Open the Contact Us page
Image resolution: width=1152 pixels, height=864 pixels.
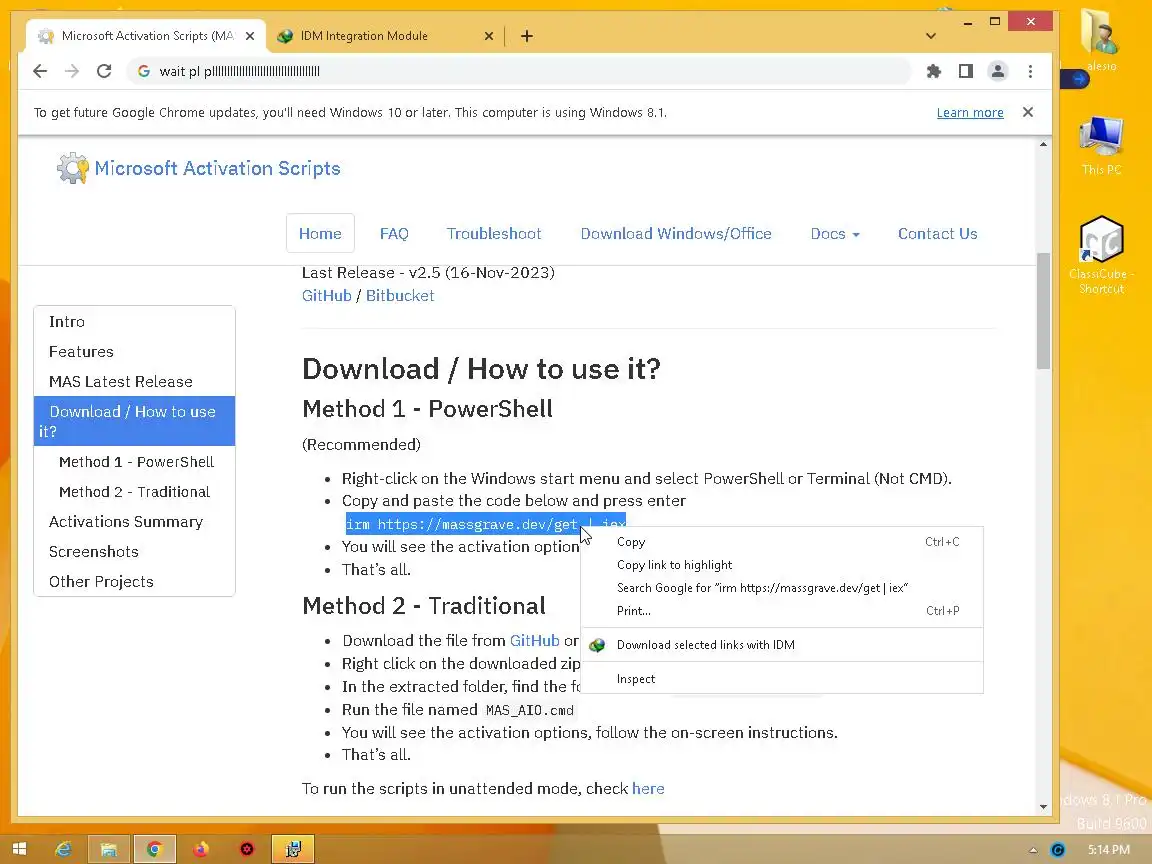937,234
